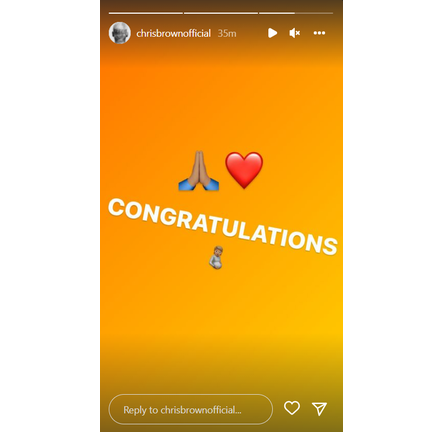Click the final S of CONGRATULATIONS
This screenshot has height=432, width=443.
(x=329, y=245)
